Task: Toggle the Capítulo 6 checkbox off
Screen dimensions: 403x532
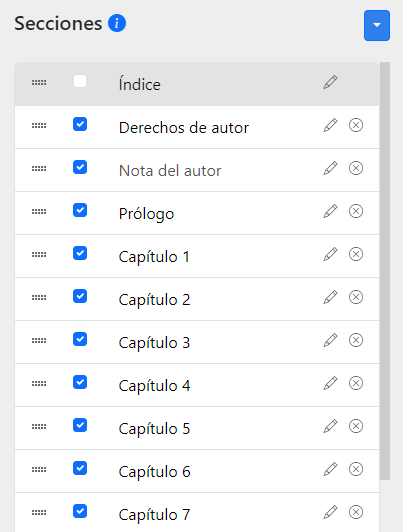Action: click(x=80, y=468)
